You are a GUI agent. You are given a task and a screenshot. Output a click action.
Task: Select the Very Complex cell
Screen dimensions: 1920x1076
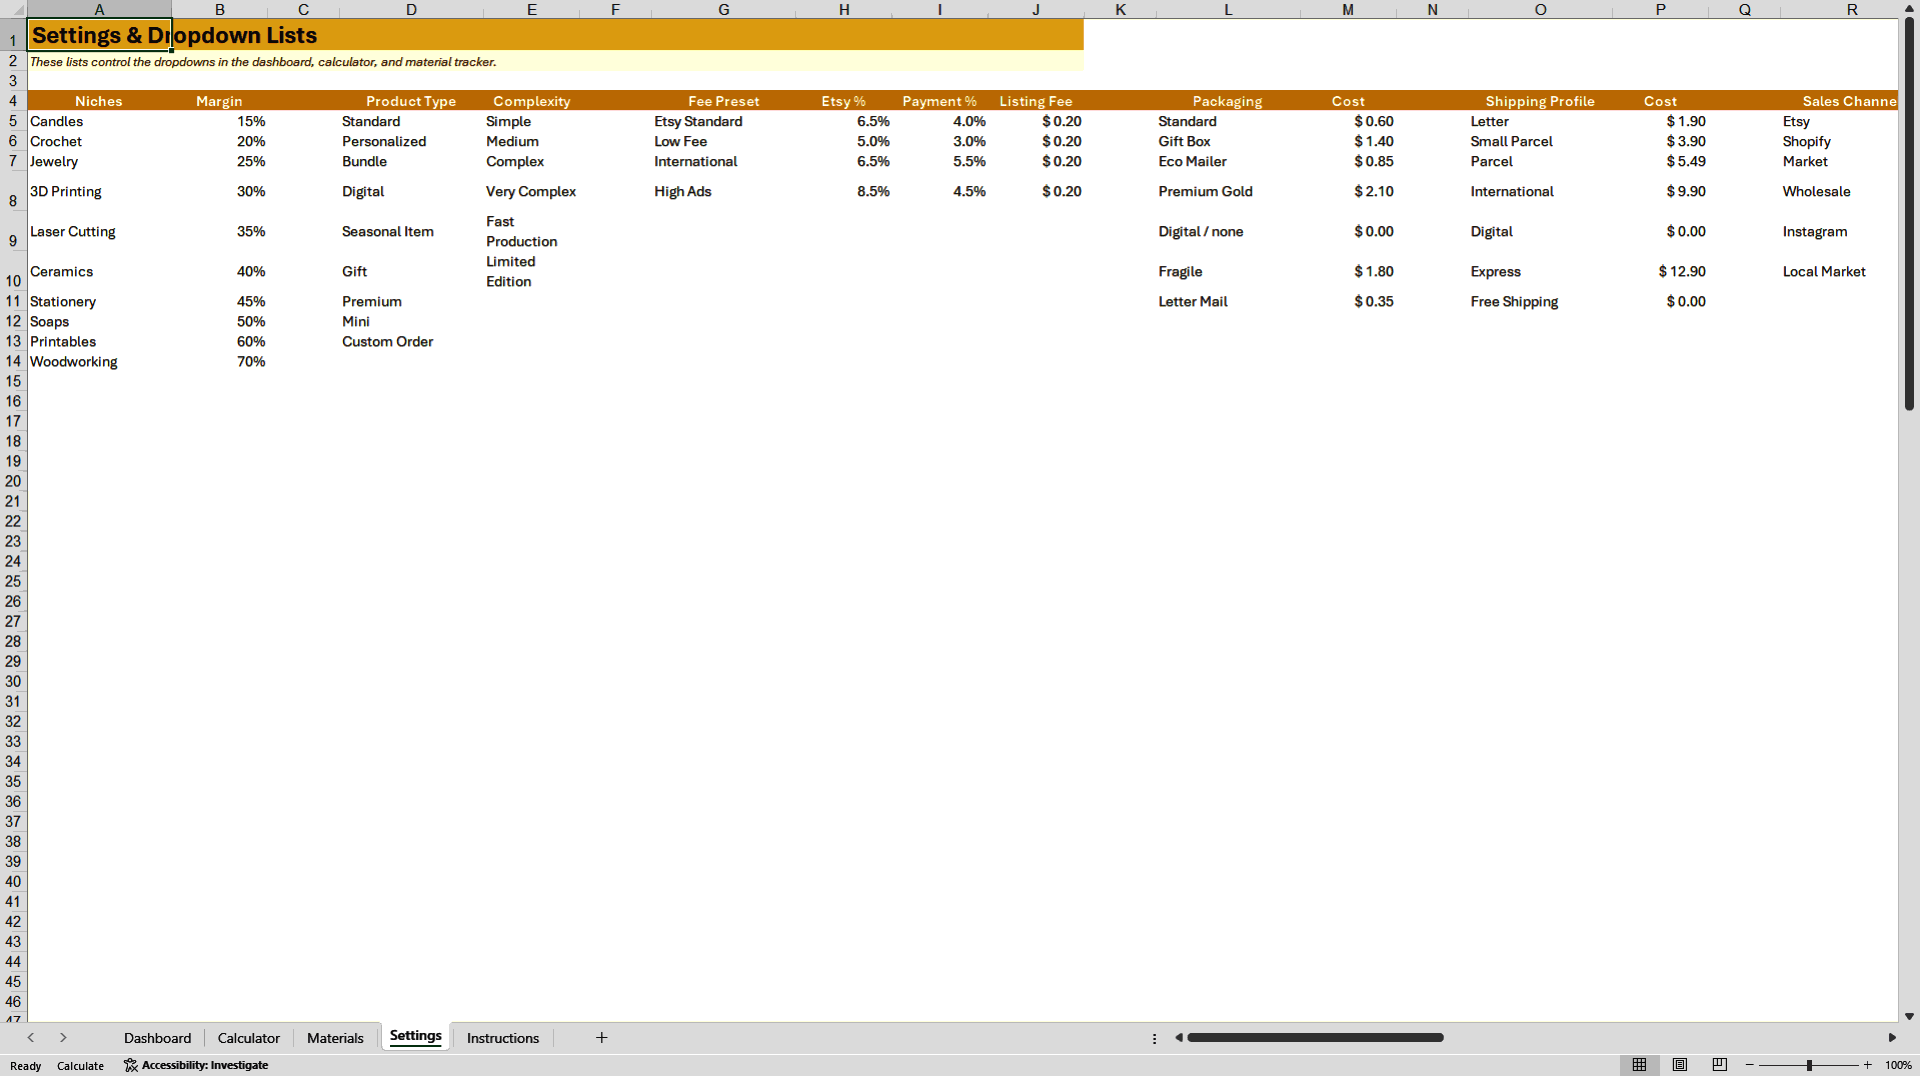531,191
